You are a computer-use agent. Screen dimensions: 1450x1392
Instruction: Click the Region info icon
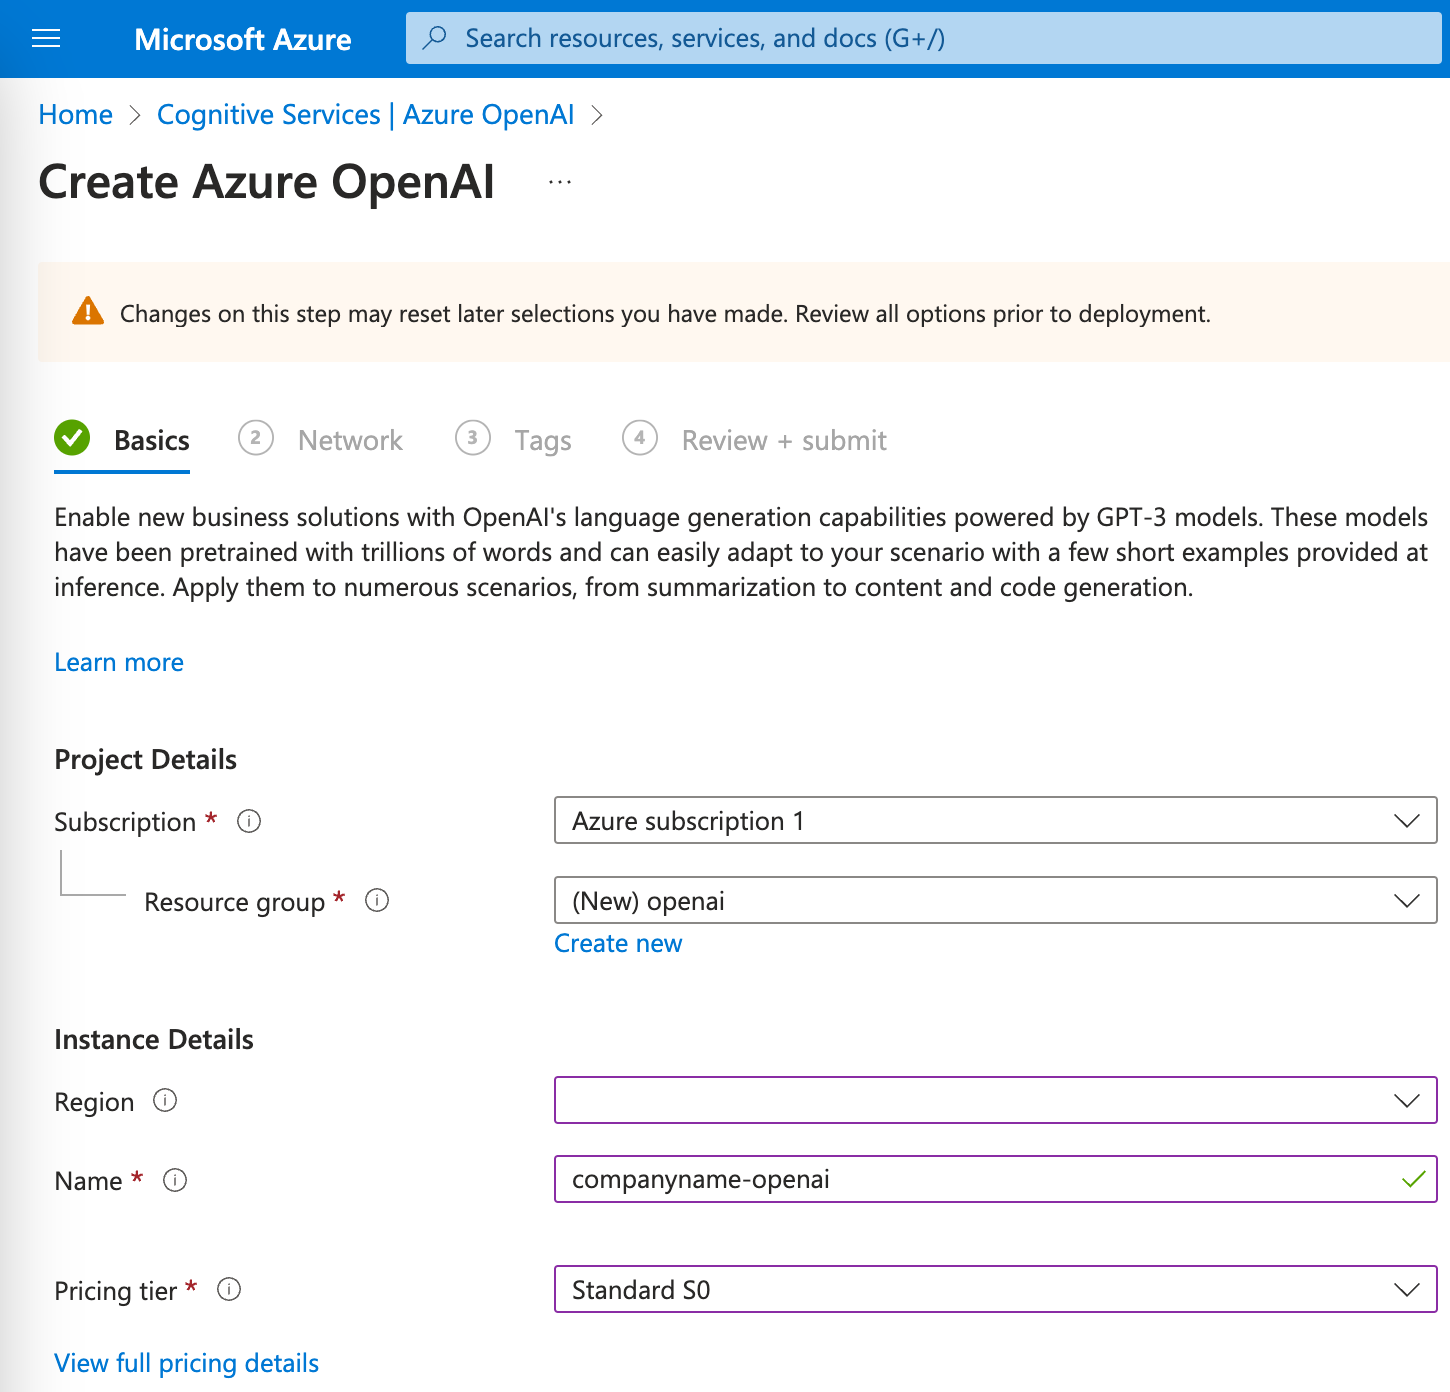[164, 1101]
